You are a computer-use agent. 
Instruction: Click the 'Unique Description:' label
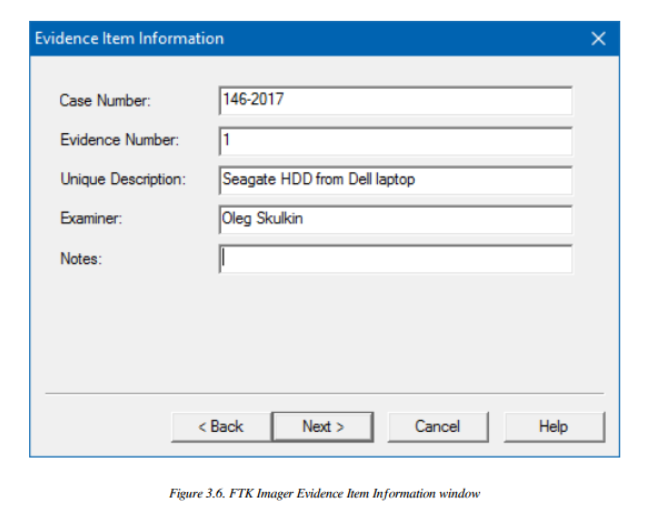(x=123, y=180)
